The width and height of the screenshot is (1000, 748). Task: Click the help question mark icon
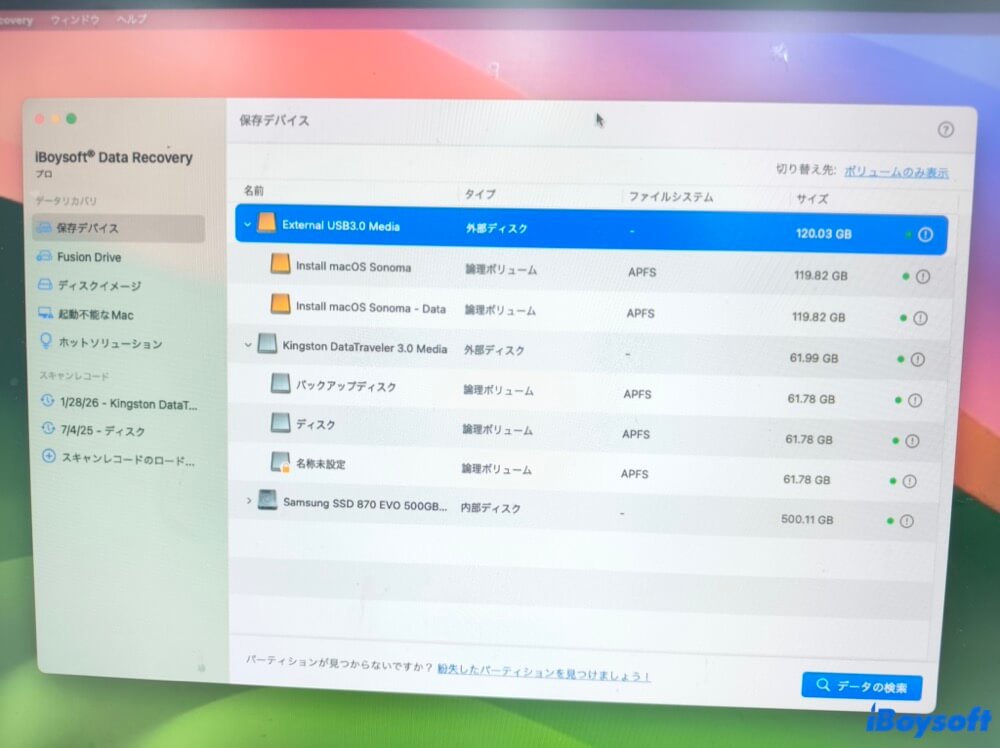pyautogui.click(x=945, y=130)
